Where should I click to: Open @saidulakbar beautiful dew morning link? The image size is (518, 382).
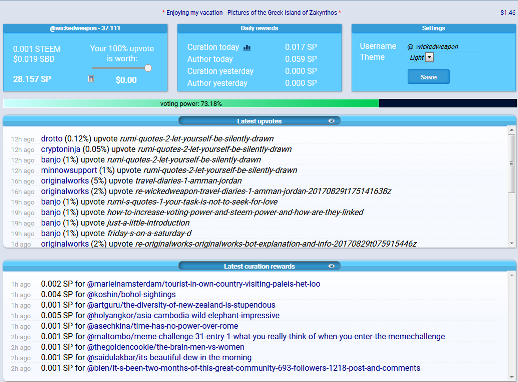coord(169,358)
